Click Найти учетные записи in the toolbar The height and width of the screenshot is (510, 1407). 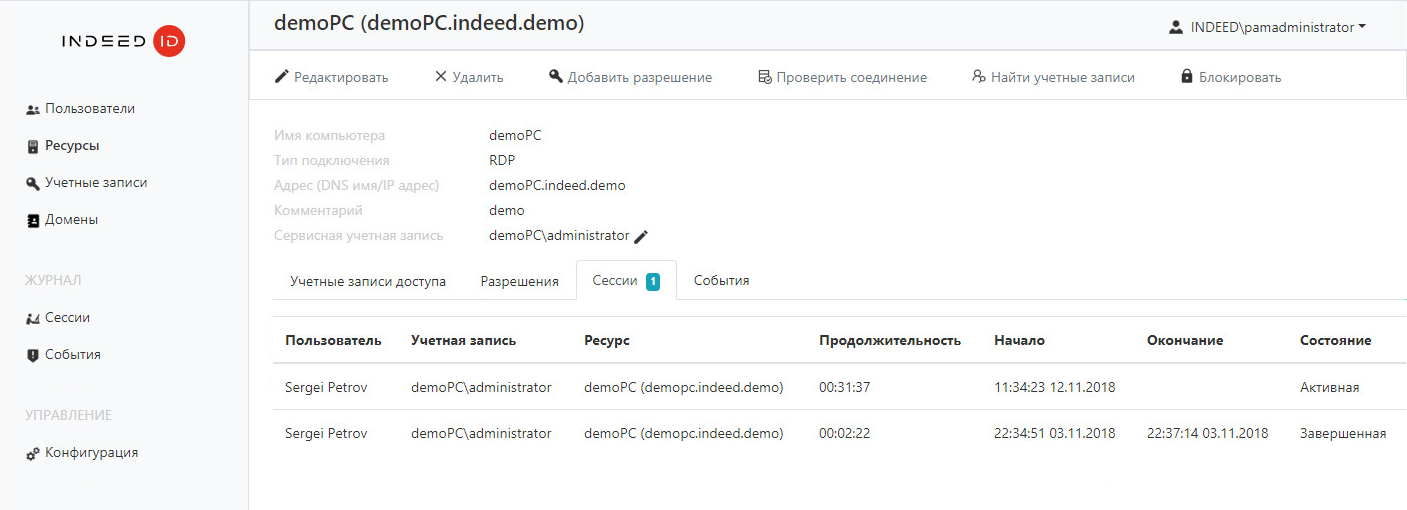tap(1053, 77)
